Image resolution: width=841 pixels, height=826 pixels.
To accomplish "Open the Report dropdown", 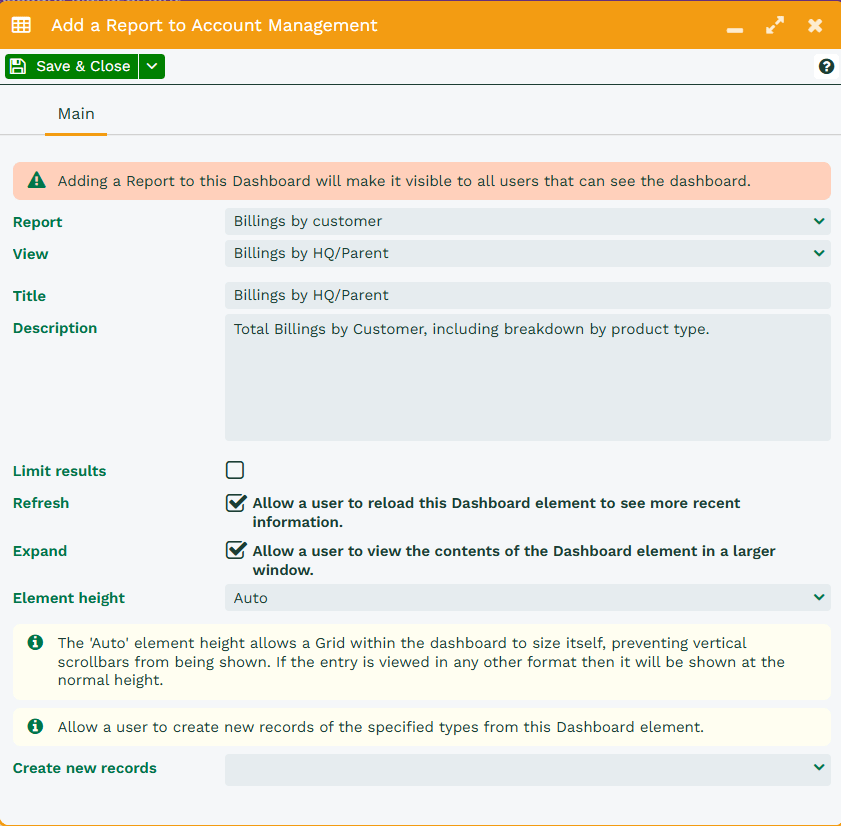I will 527,221.
